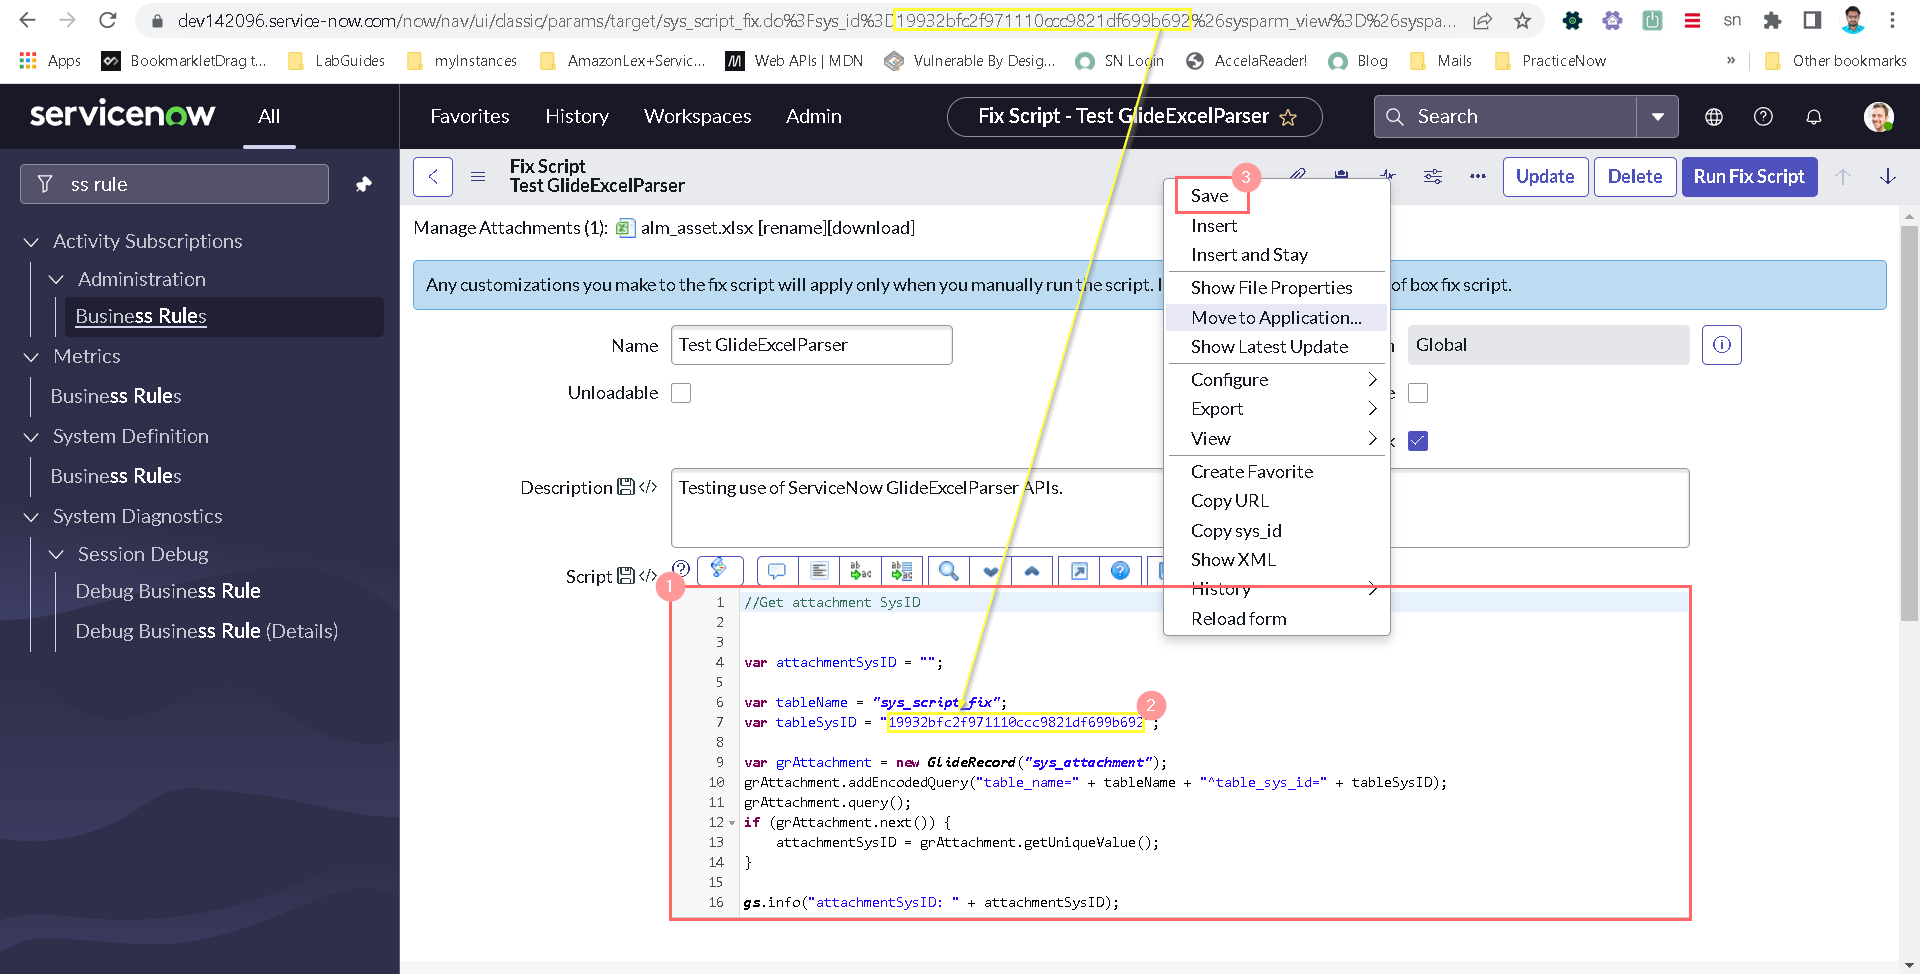Expand the View submenu
The width and height of the screenshot is (1920, 974).
pos(1277,439)
